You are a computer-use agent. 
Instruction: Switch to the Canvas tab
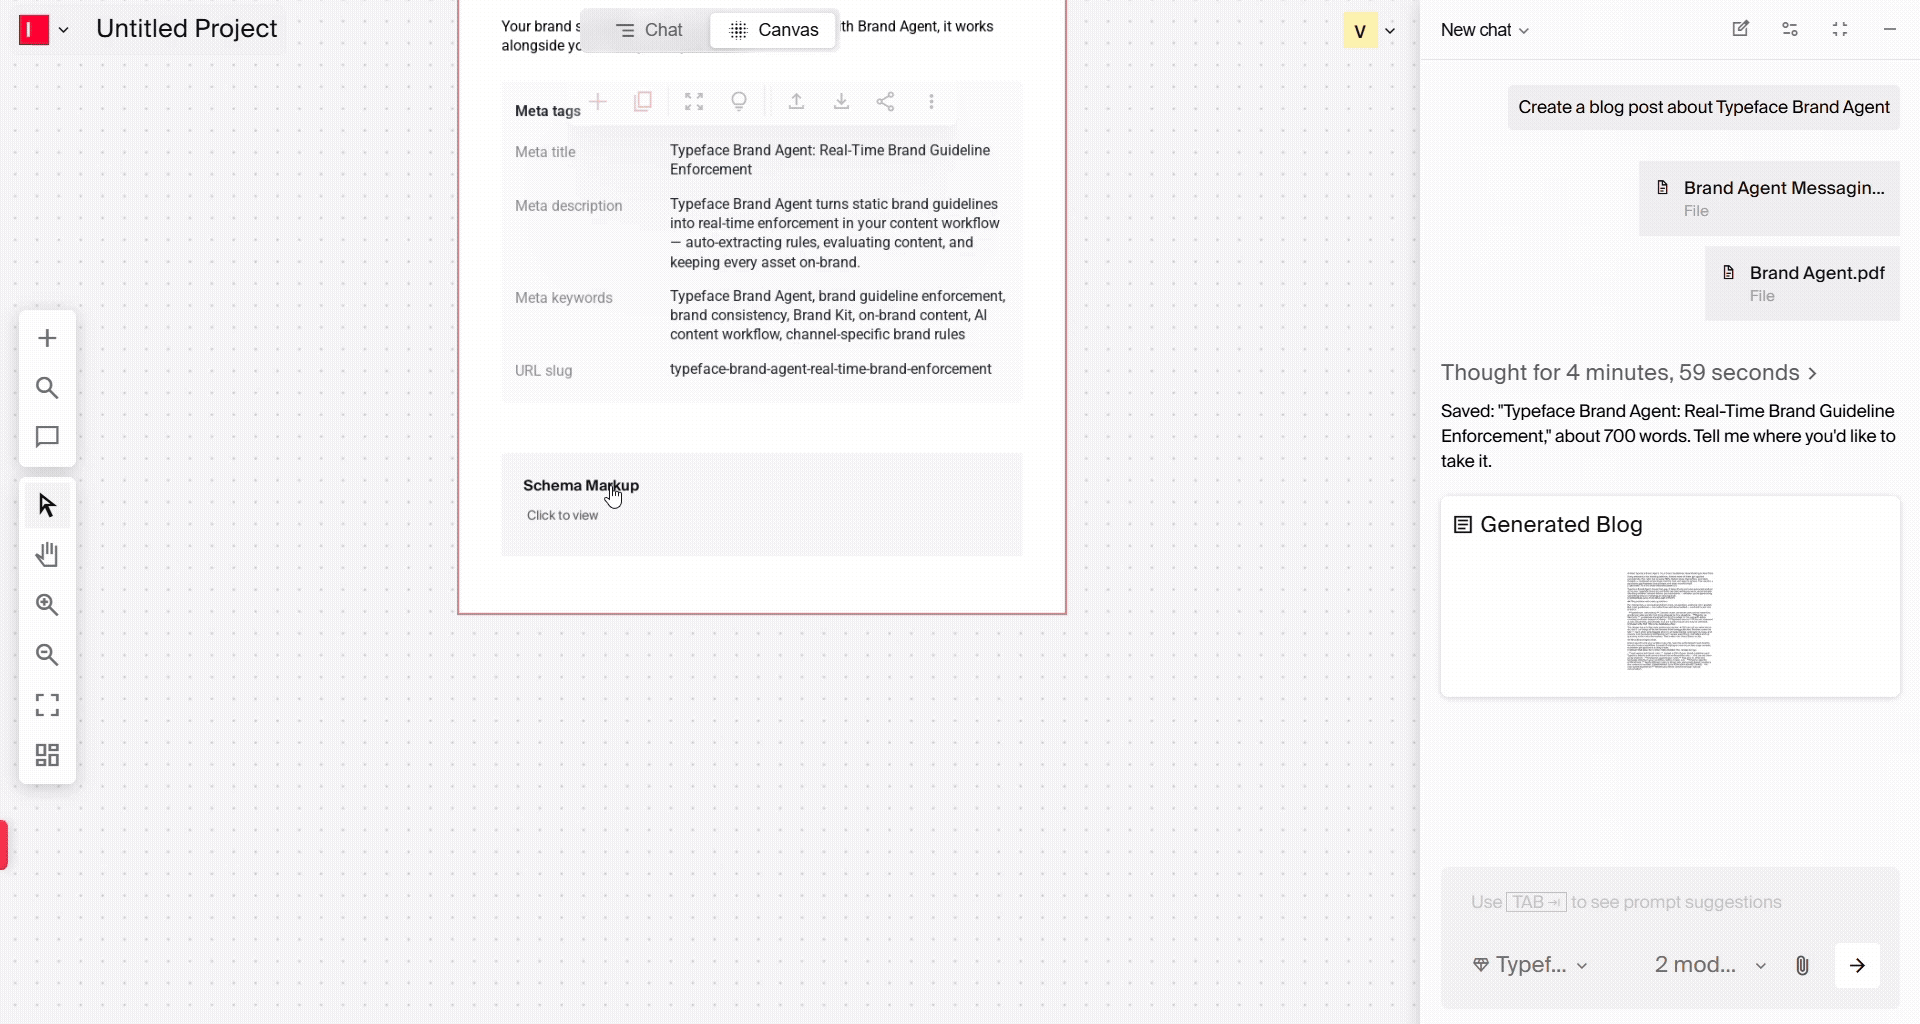773,31
